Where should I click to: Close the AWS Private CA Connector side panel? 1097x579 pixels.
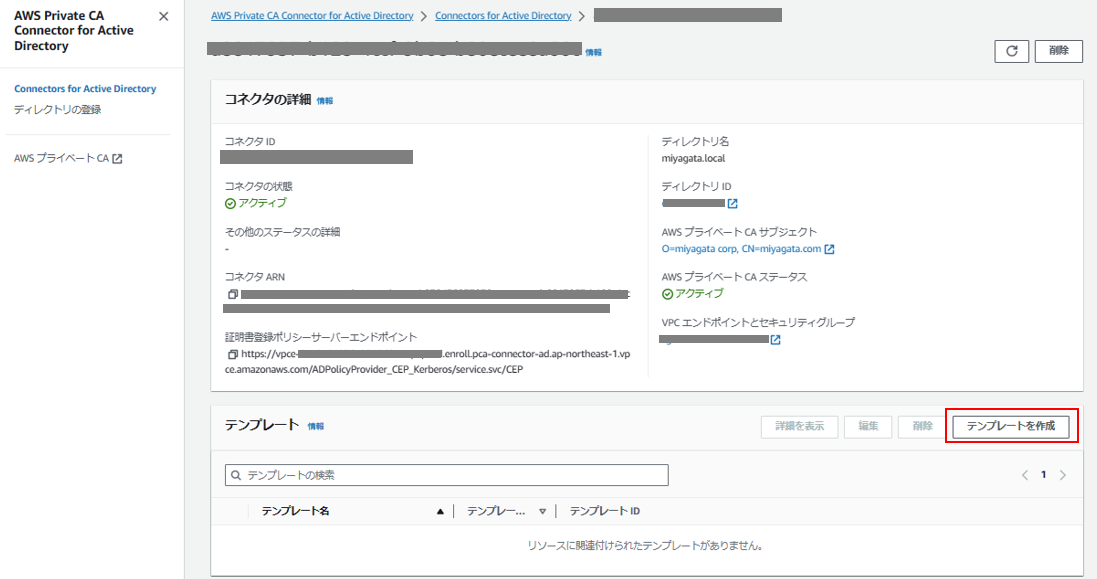click(164, 16)
